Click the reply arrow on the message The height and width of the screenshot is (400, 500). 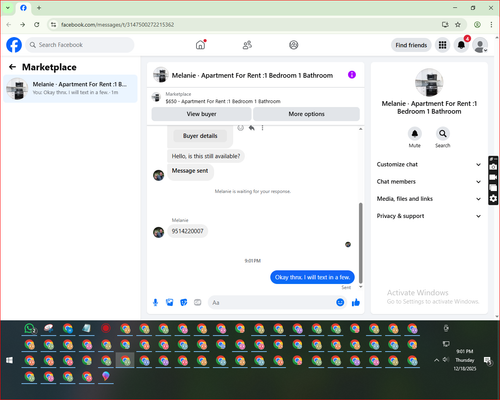[252, 128]
